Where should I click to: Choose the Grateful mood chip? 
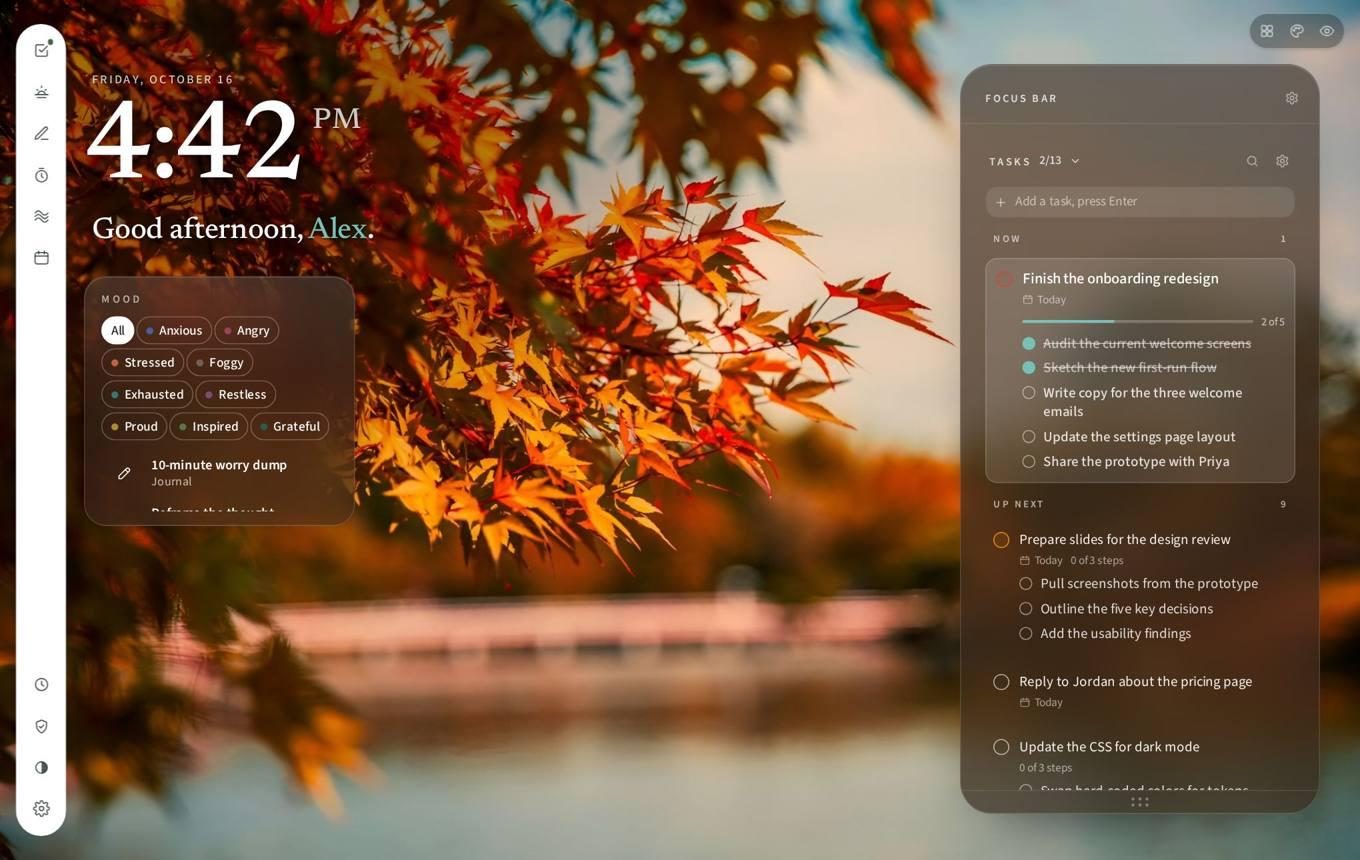click(289, 427)
